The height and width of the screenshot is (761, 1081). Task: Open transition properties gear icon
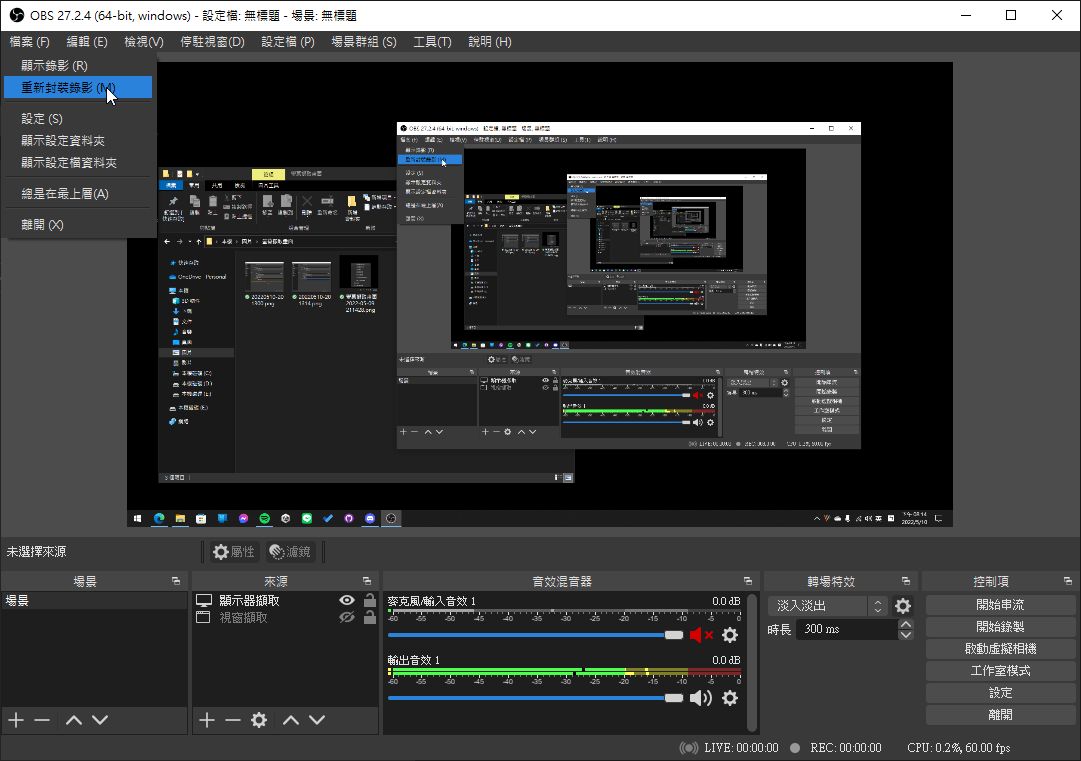coord(903,606)
